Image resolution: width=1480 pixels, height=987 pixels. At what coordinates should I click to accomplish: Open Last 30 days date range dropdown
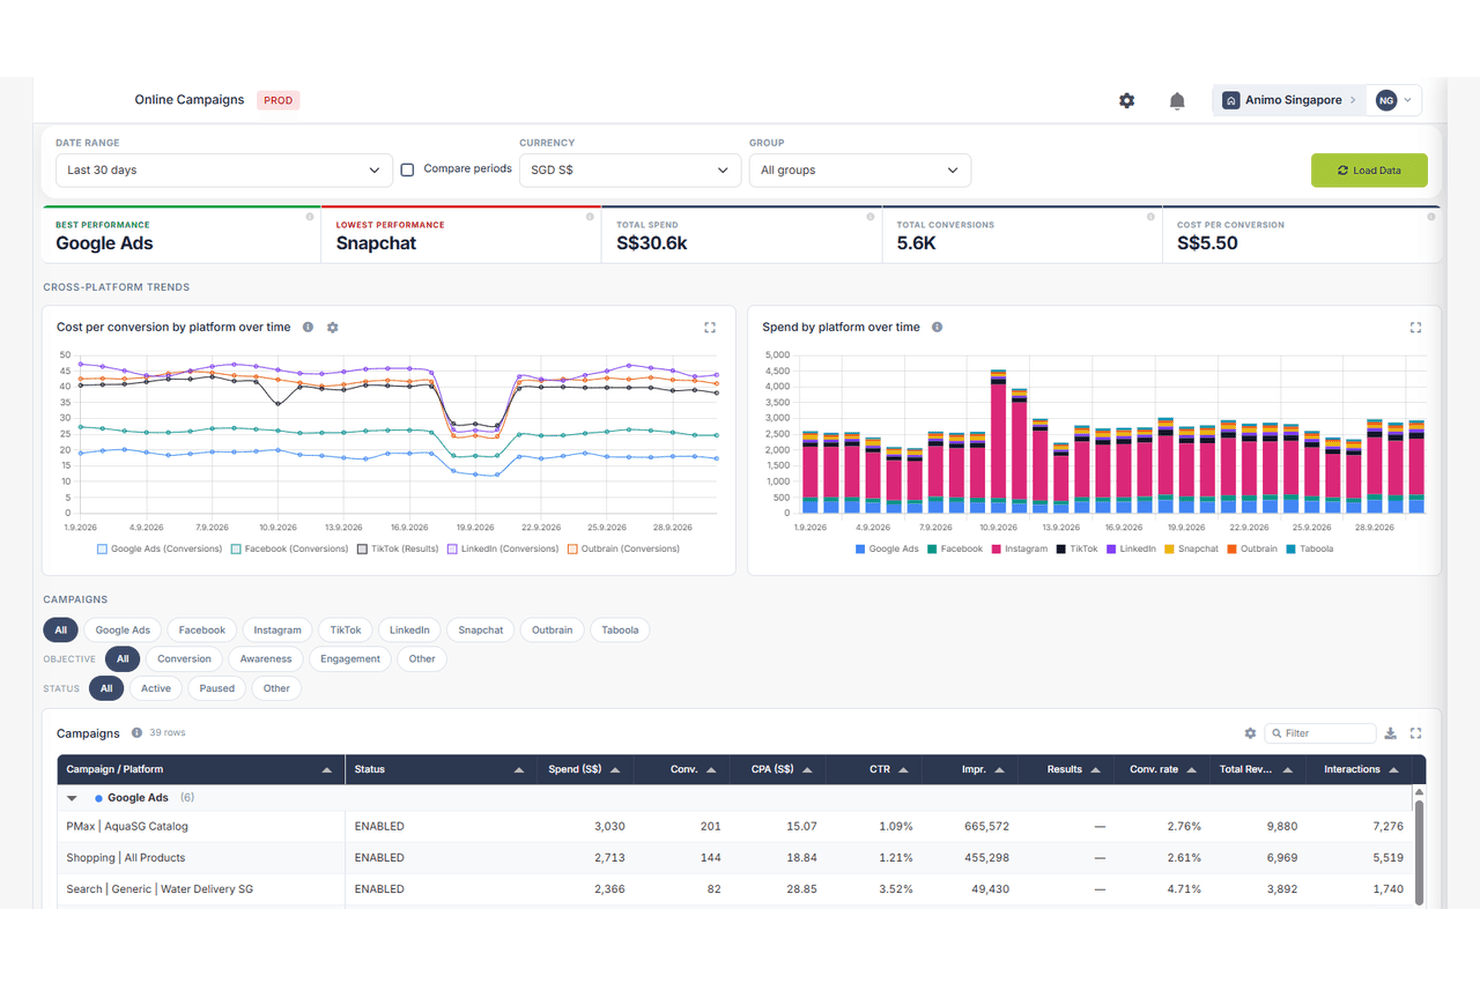[x=223, y=170]
